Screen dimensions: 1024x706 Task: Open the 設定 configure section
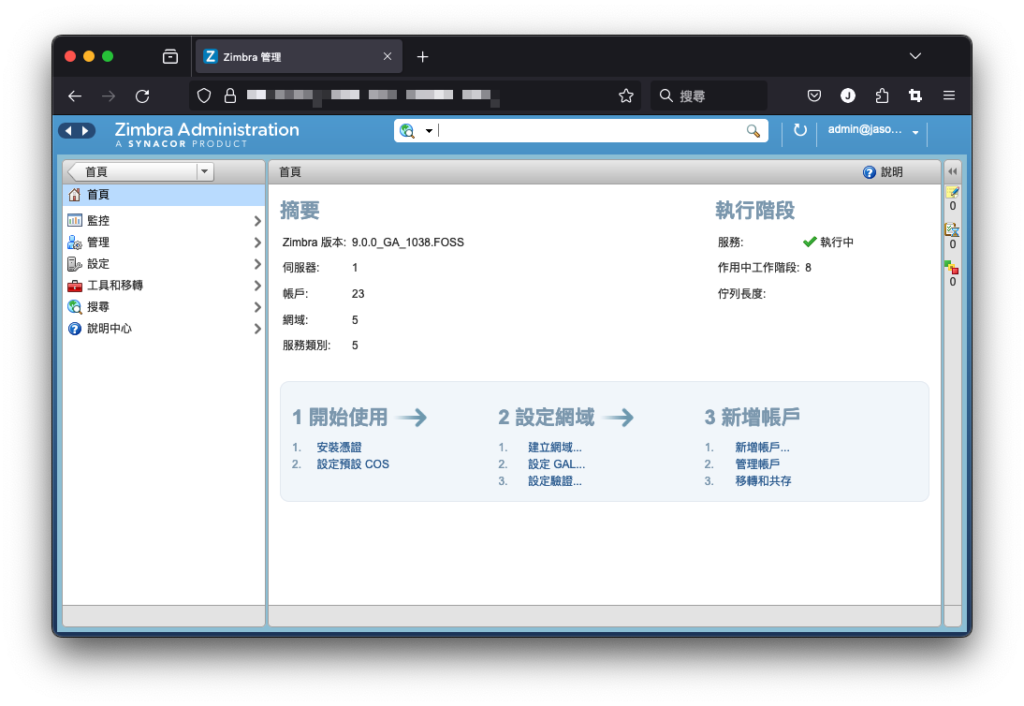point(98,264)
